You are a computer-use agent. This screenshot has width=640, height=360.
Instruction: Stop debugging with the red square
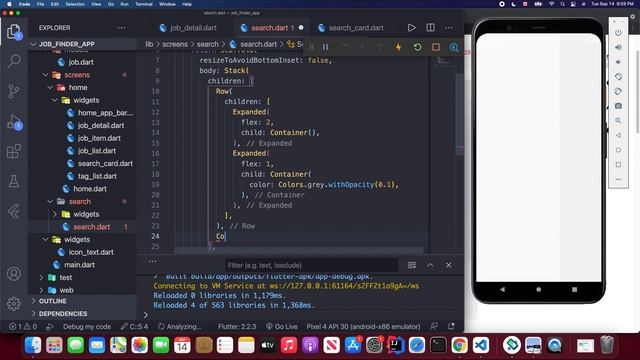point(436,47)
